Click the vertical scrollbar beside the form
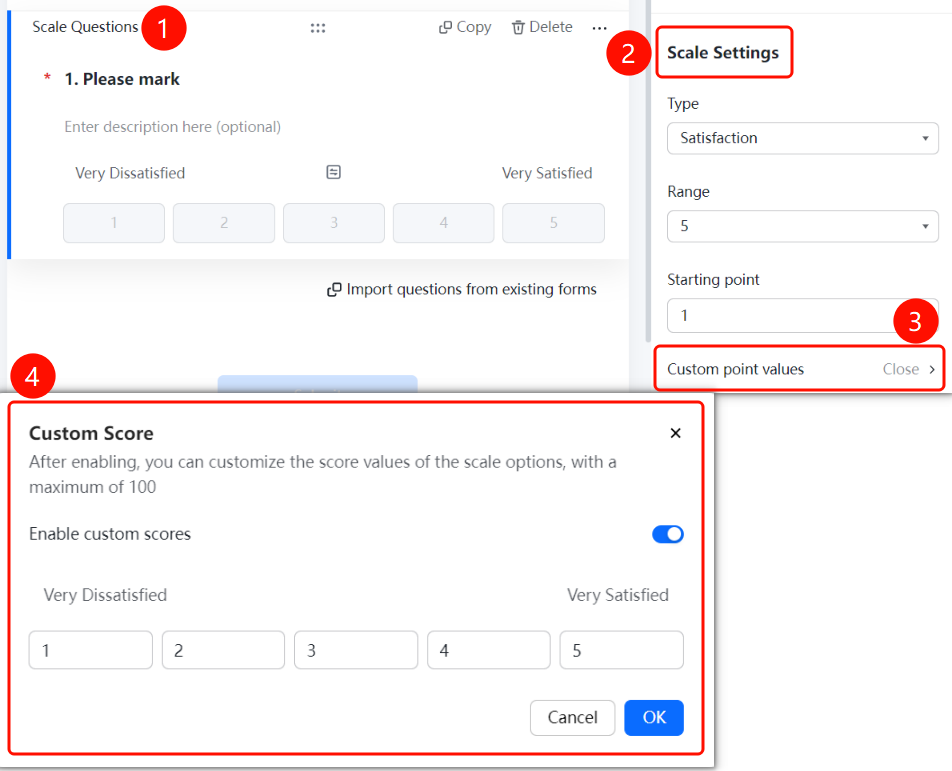The height and width of the screenshot is (771, 952). point(648,171)
